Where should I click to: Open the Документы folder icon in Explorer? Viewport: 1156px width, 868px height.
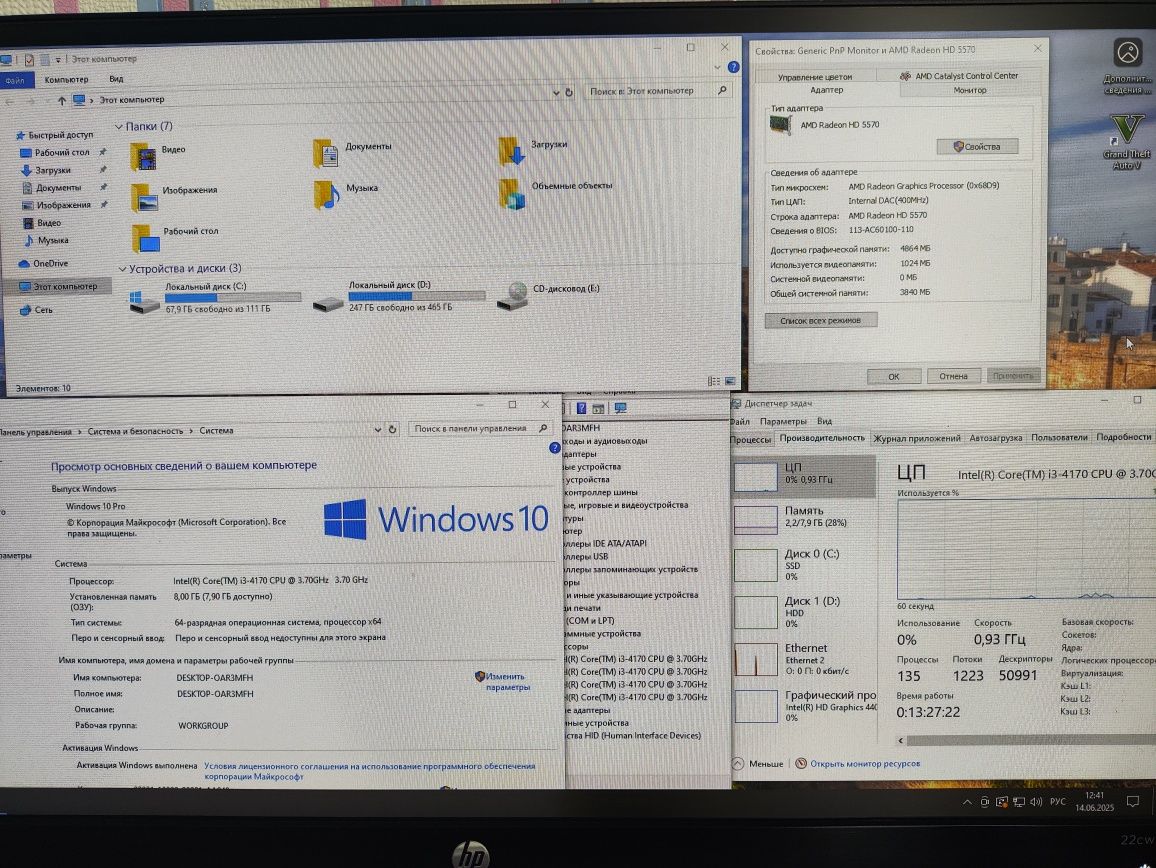click(325, 153)
